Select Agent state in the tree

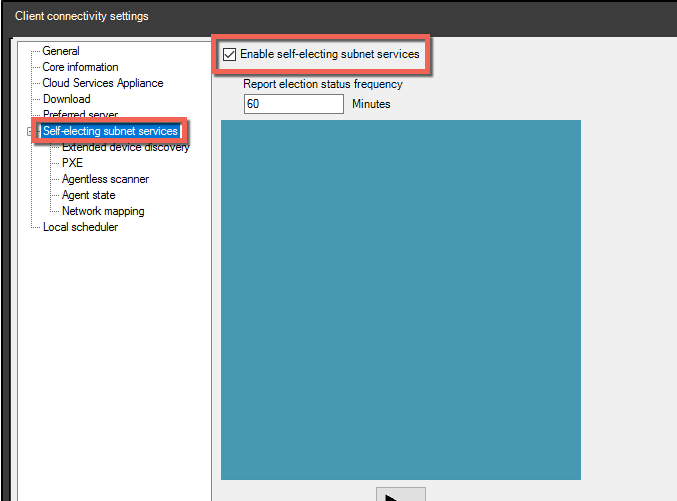[x=88, y=195]
